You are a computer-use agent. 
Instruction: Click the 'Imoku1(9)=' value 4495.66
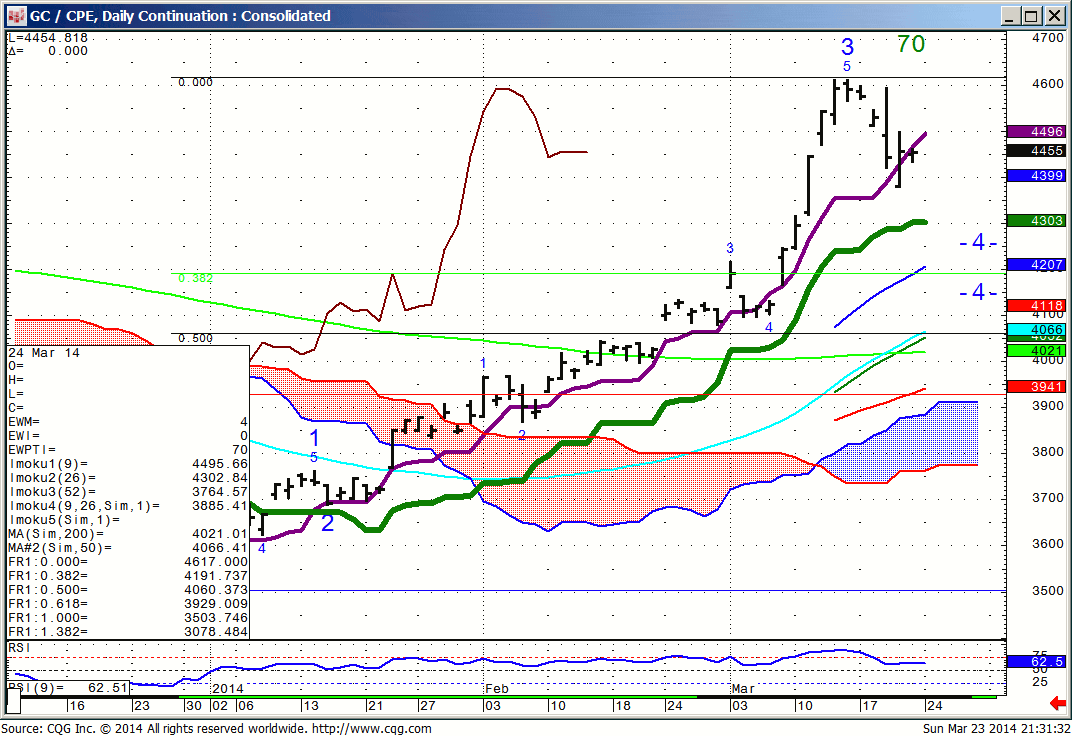pos(220,464)
